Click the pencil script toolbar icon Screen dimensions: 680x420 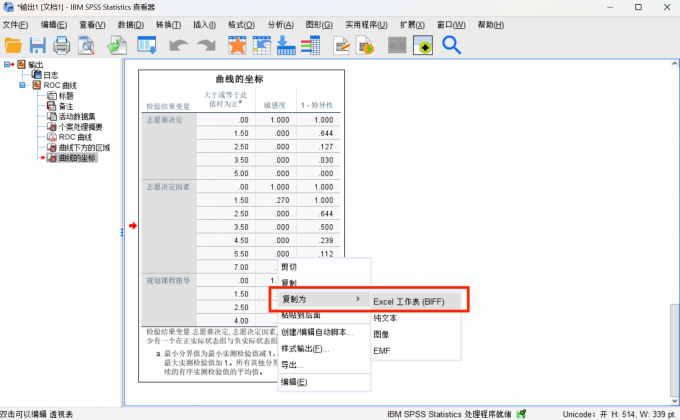tap(341, 45)
